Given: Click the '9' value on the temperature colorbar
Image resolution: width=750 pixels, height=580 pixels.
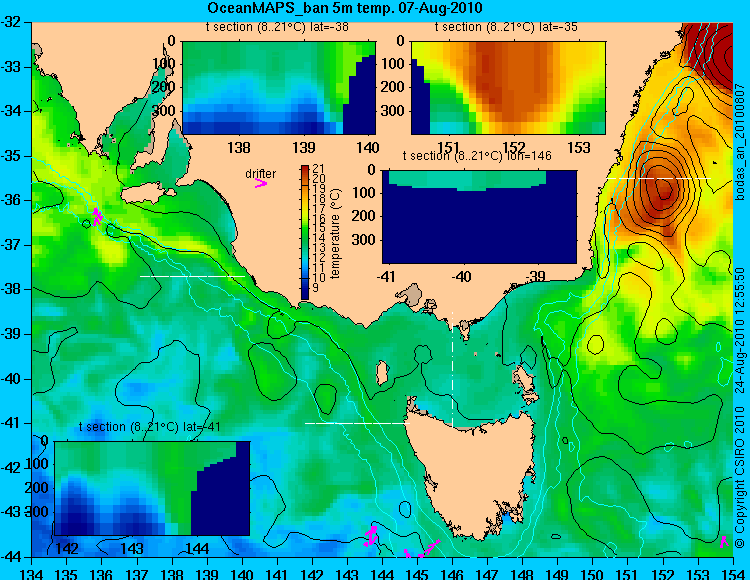Looking at the screenshot, I should click(315, 288).
